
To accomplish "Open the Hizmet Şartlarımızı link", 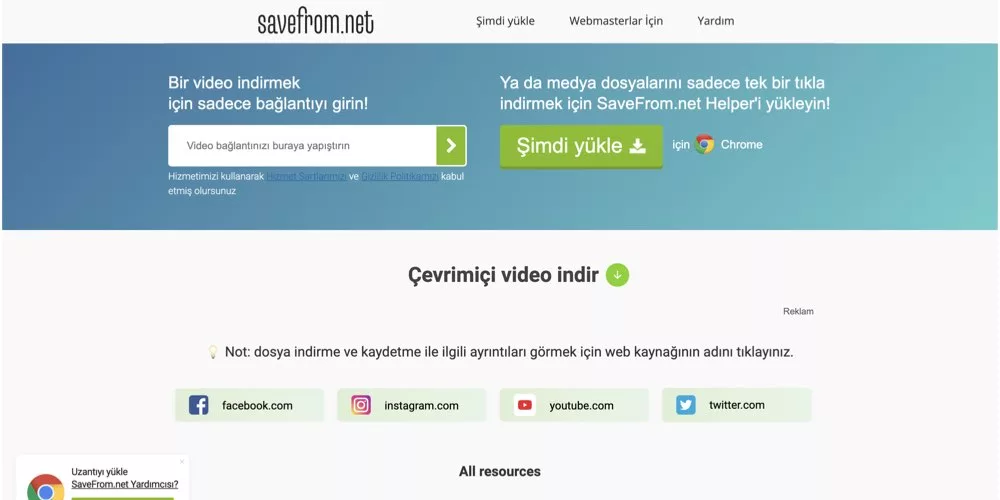I will [306, 177].
